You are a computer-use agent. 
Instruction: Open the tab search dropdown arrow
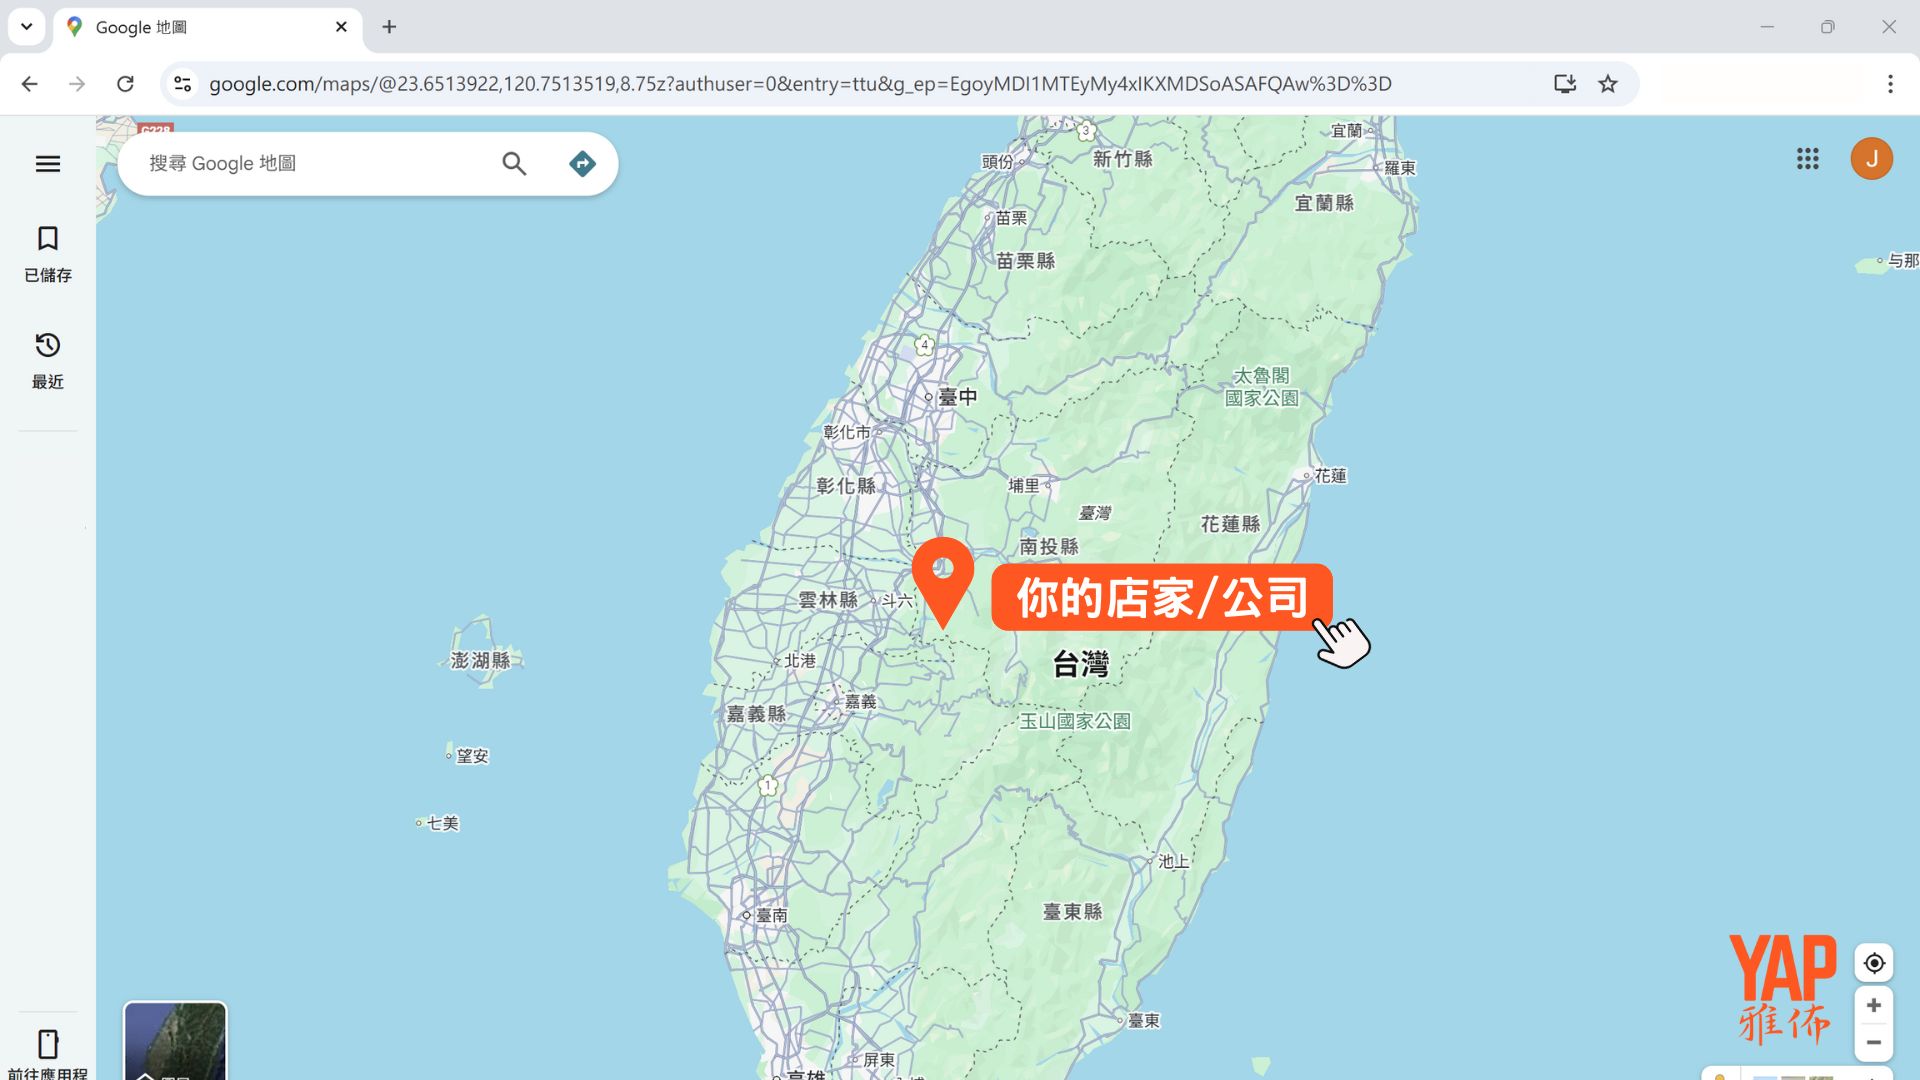[x=27, y=27]
